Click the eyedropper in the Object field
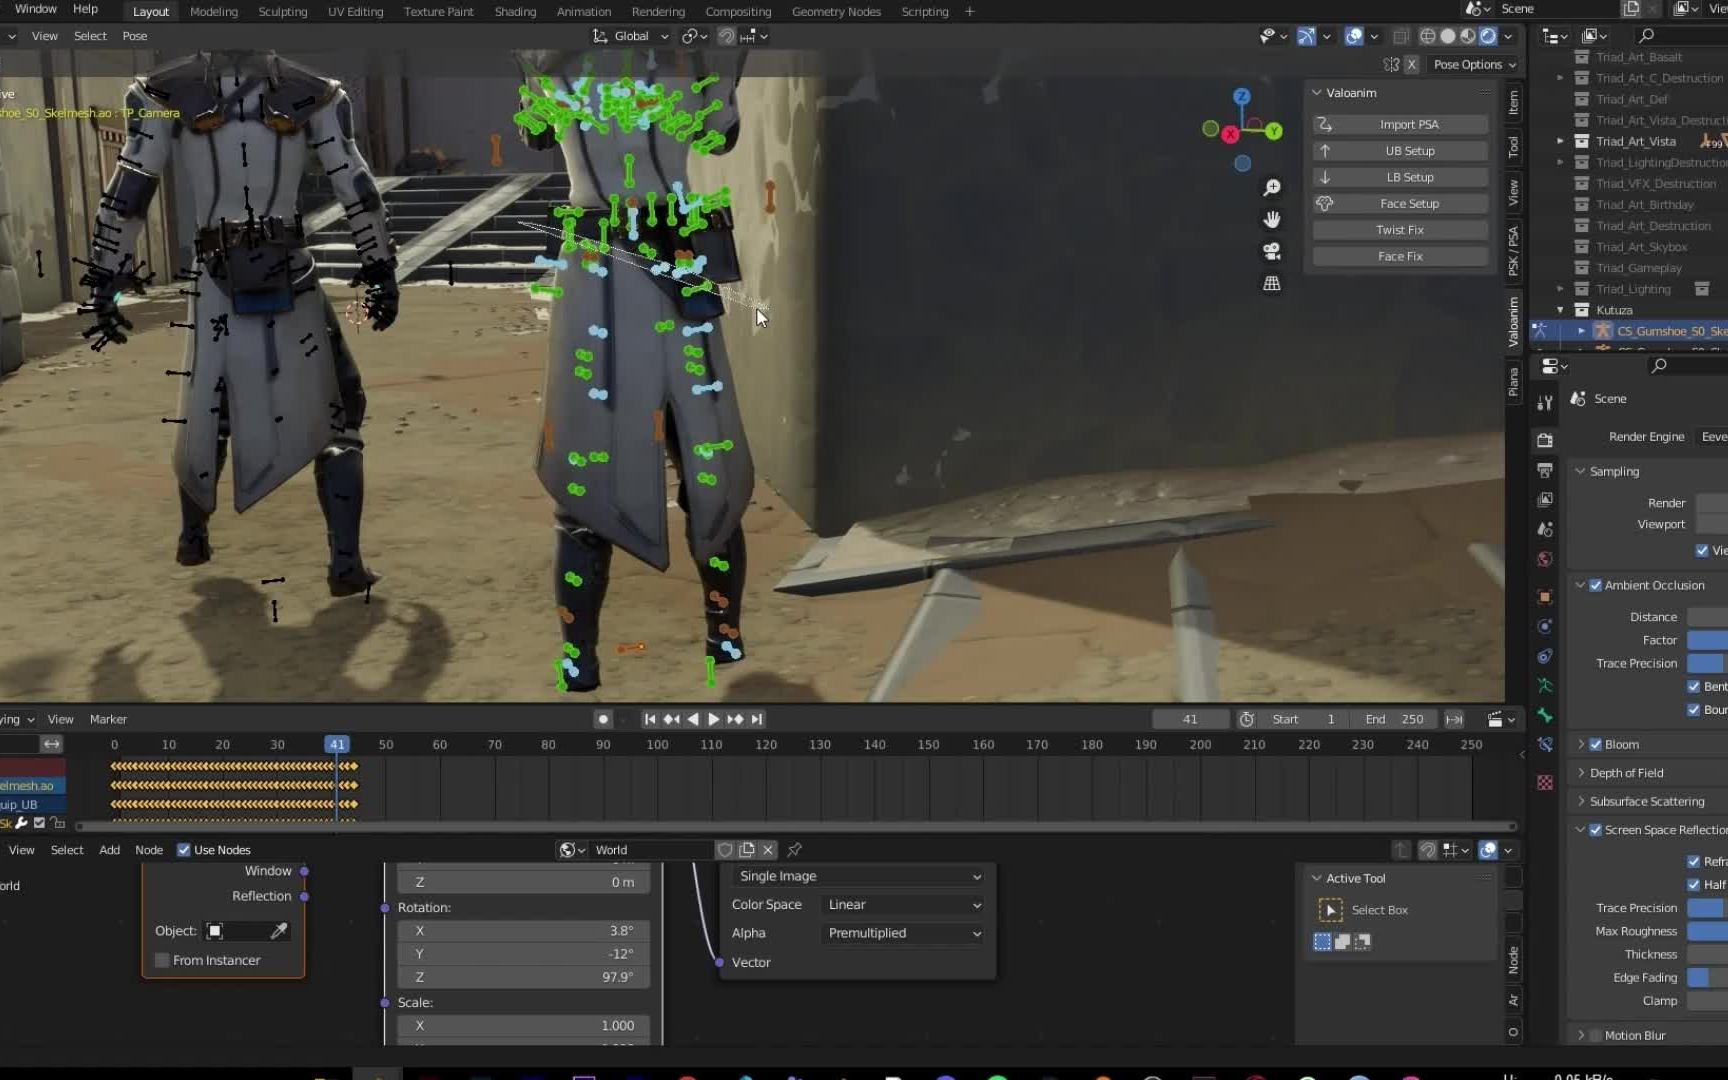 pos(279,931)
